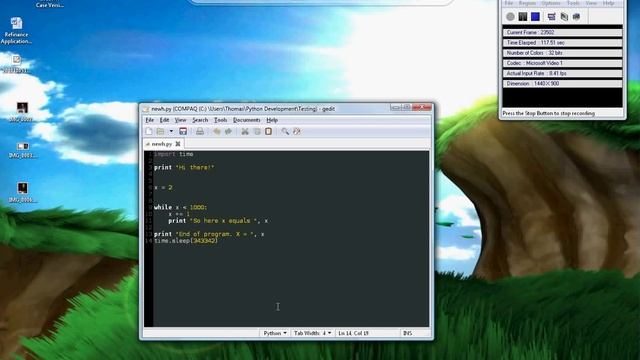Paste clipboard with the toolbar paste icon
This screenshot has height=360, width=640.
268,131
